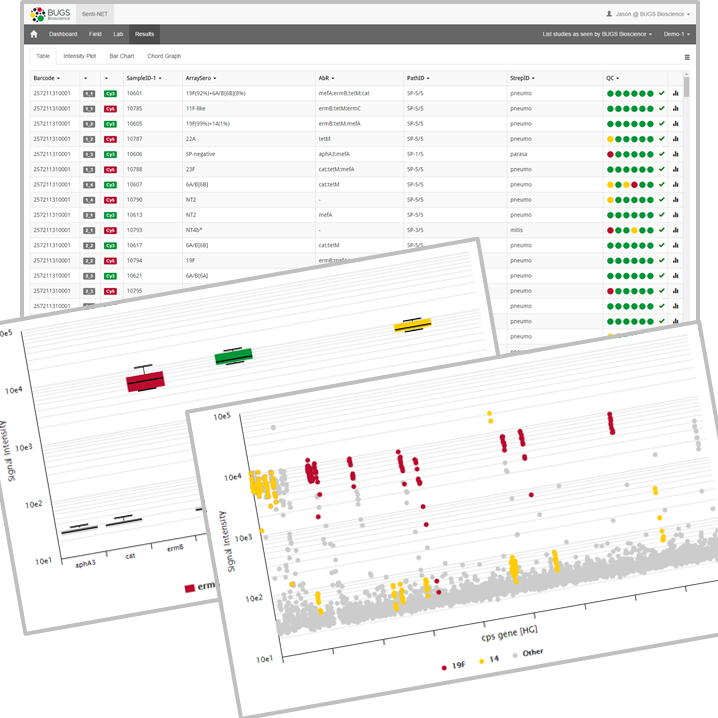The width and height of the screenshot is (718, 718).
Task: Click the table's vertical scrollbar thumb
Action: pos(686,87)
